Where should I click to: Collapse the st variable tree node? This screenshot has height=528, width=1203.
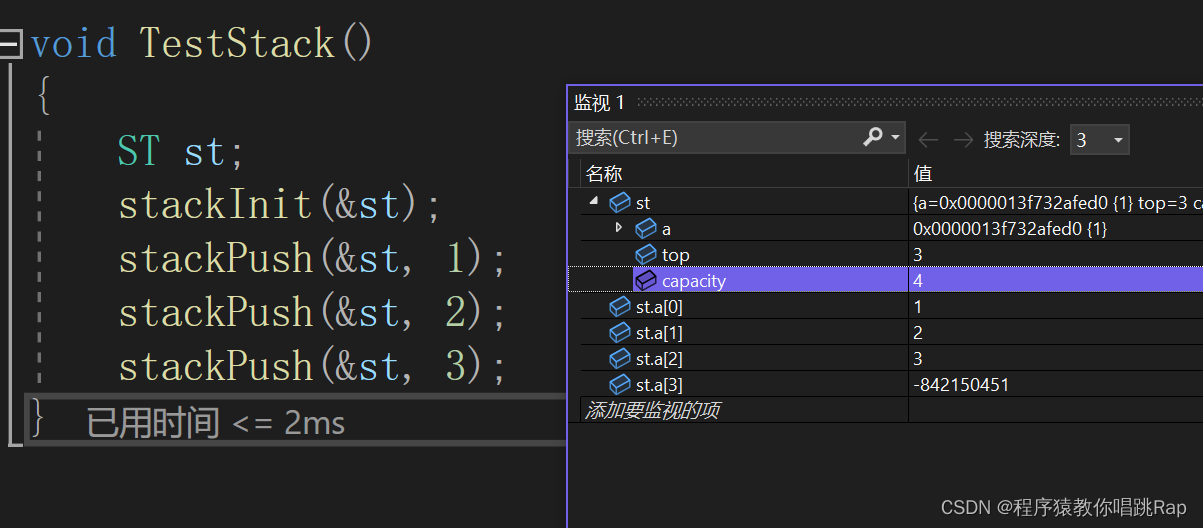(x=595, y=202)
